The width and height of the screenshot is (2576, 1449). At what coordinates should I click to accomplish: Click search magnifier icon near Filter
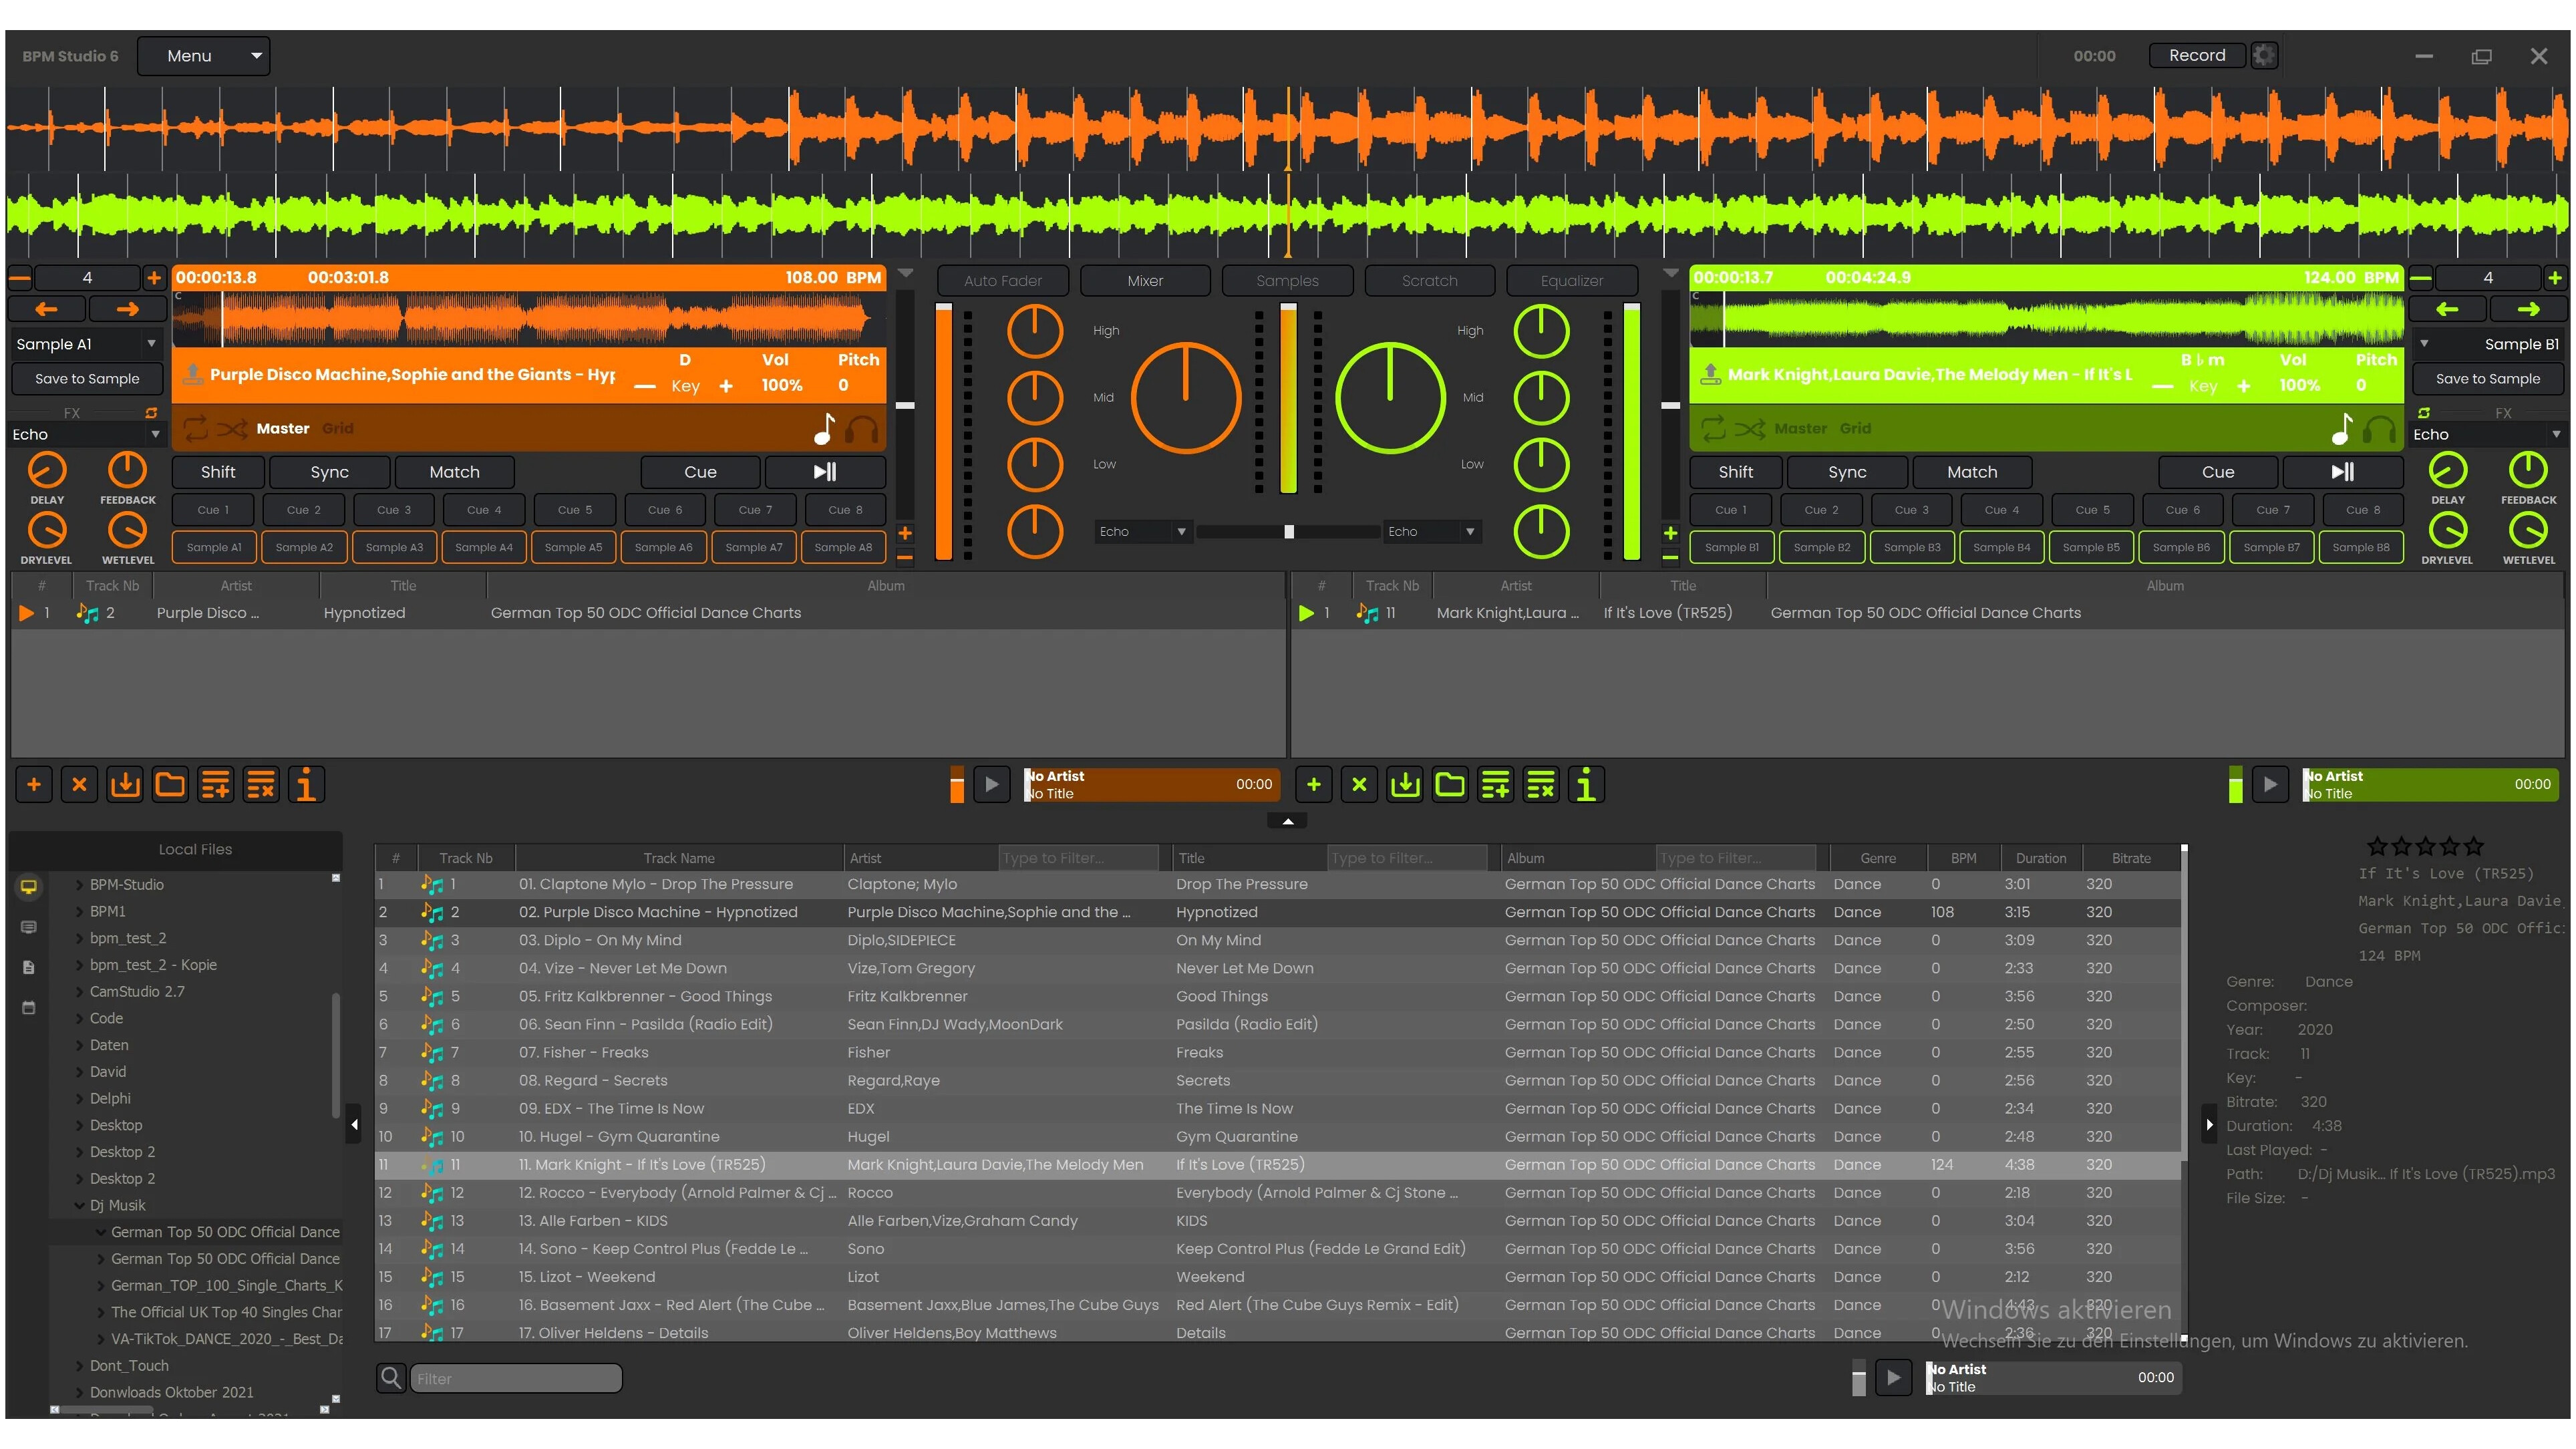point(391,1378)
